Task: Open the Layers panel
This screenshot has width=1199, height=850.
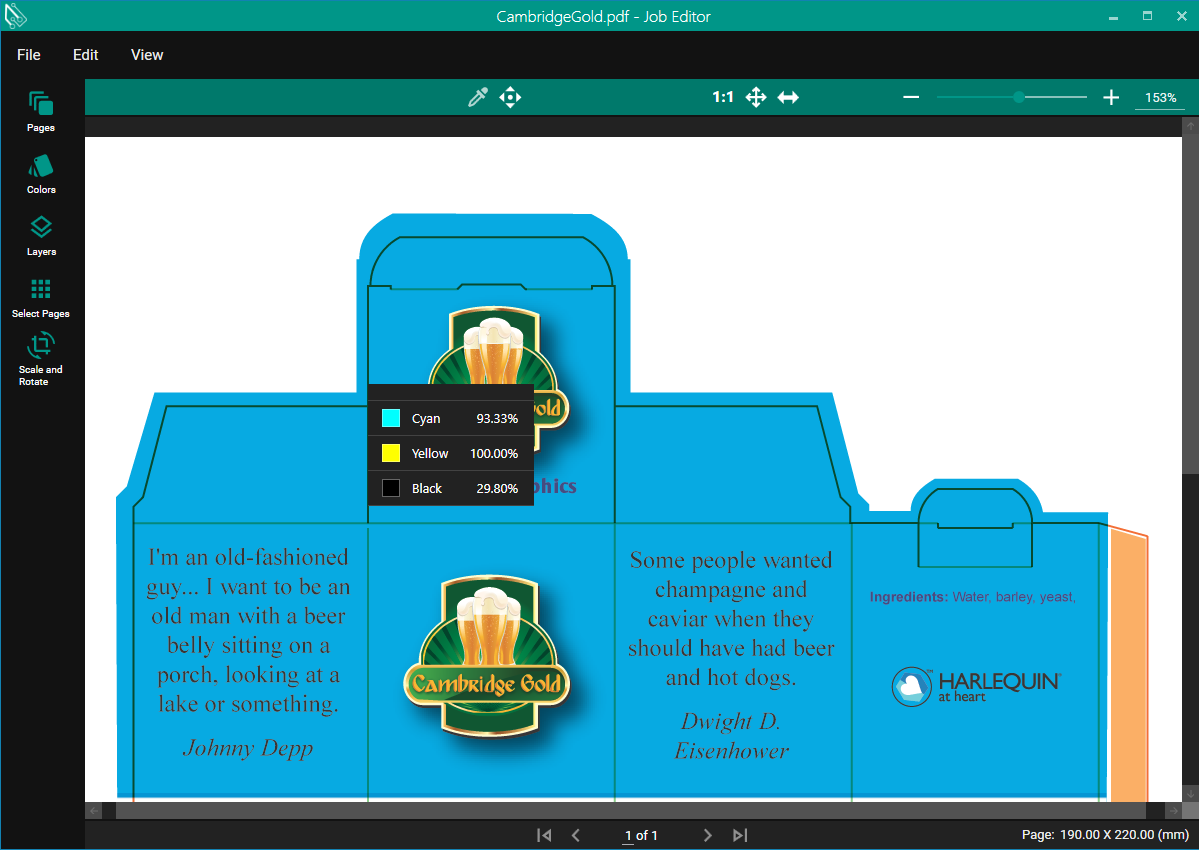Action: pos(41,235)
